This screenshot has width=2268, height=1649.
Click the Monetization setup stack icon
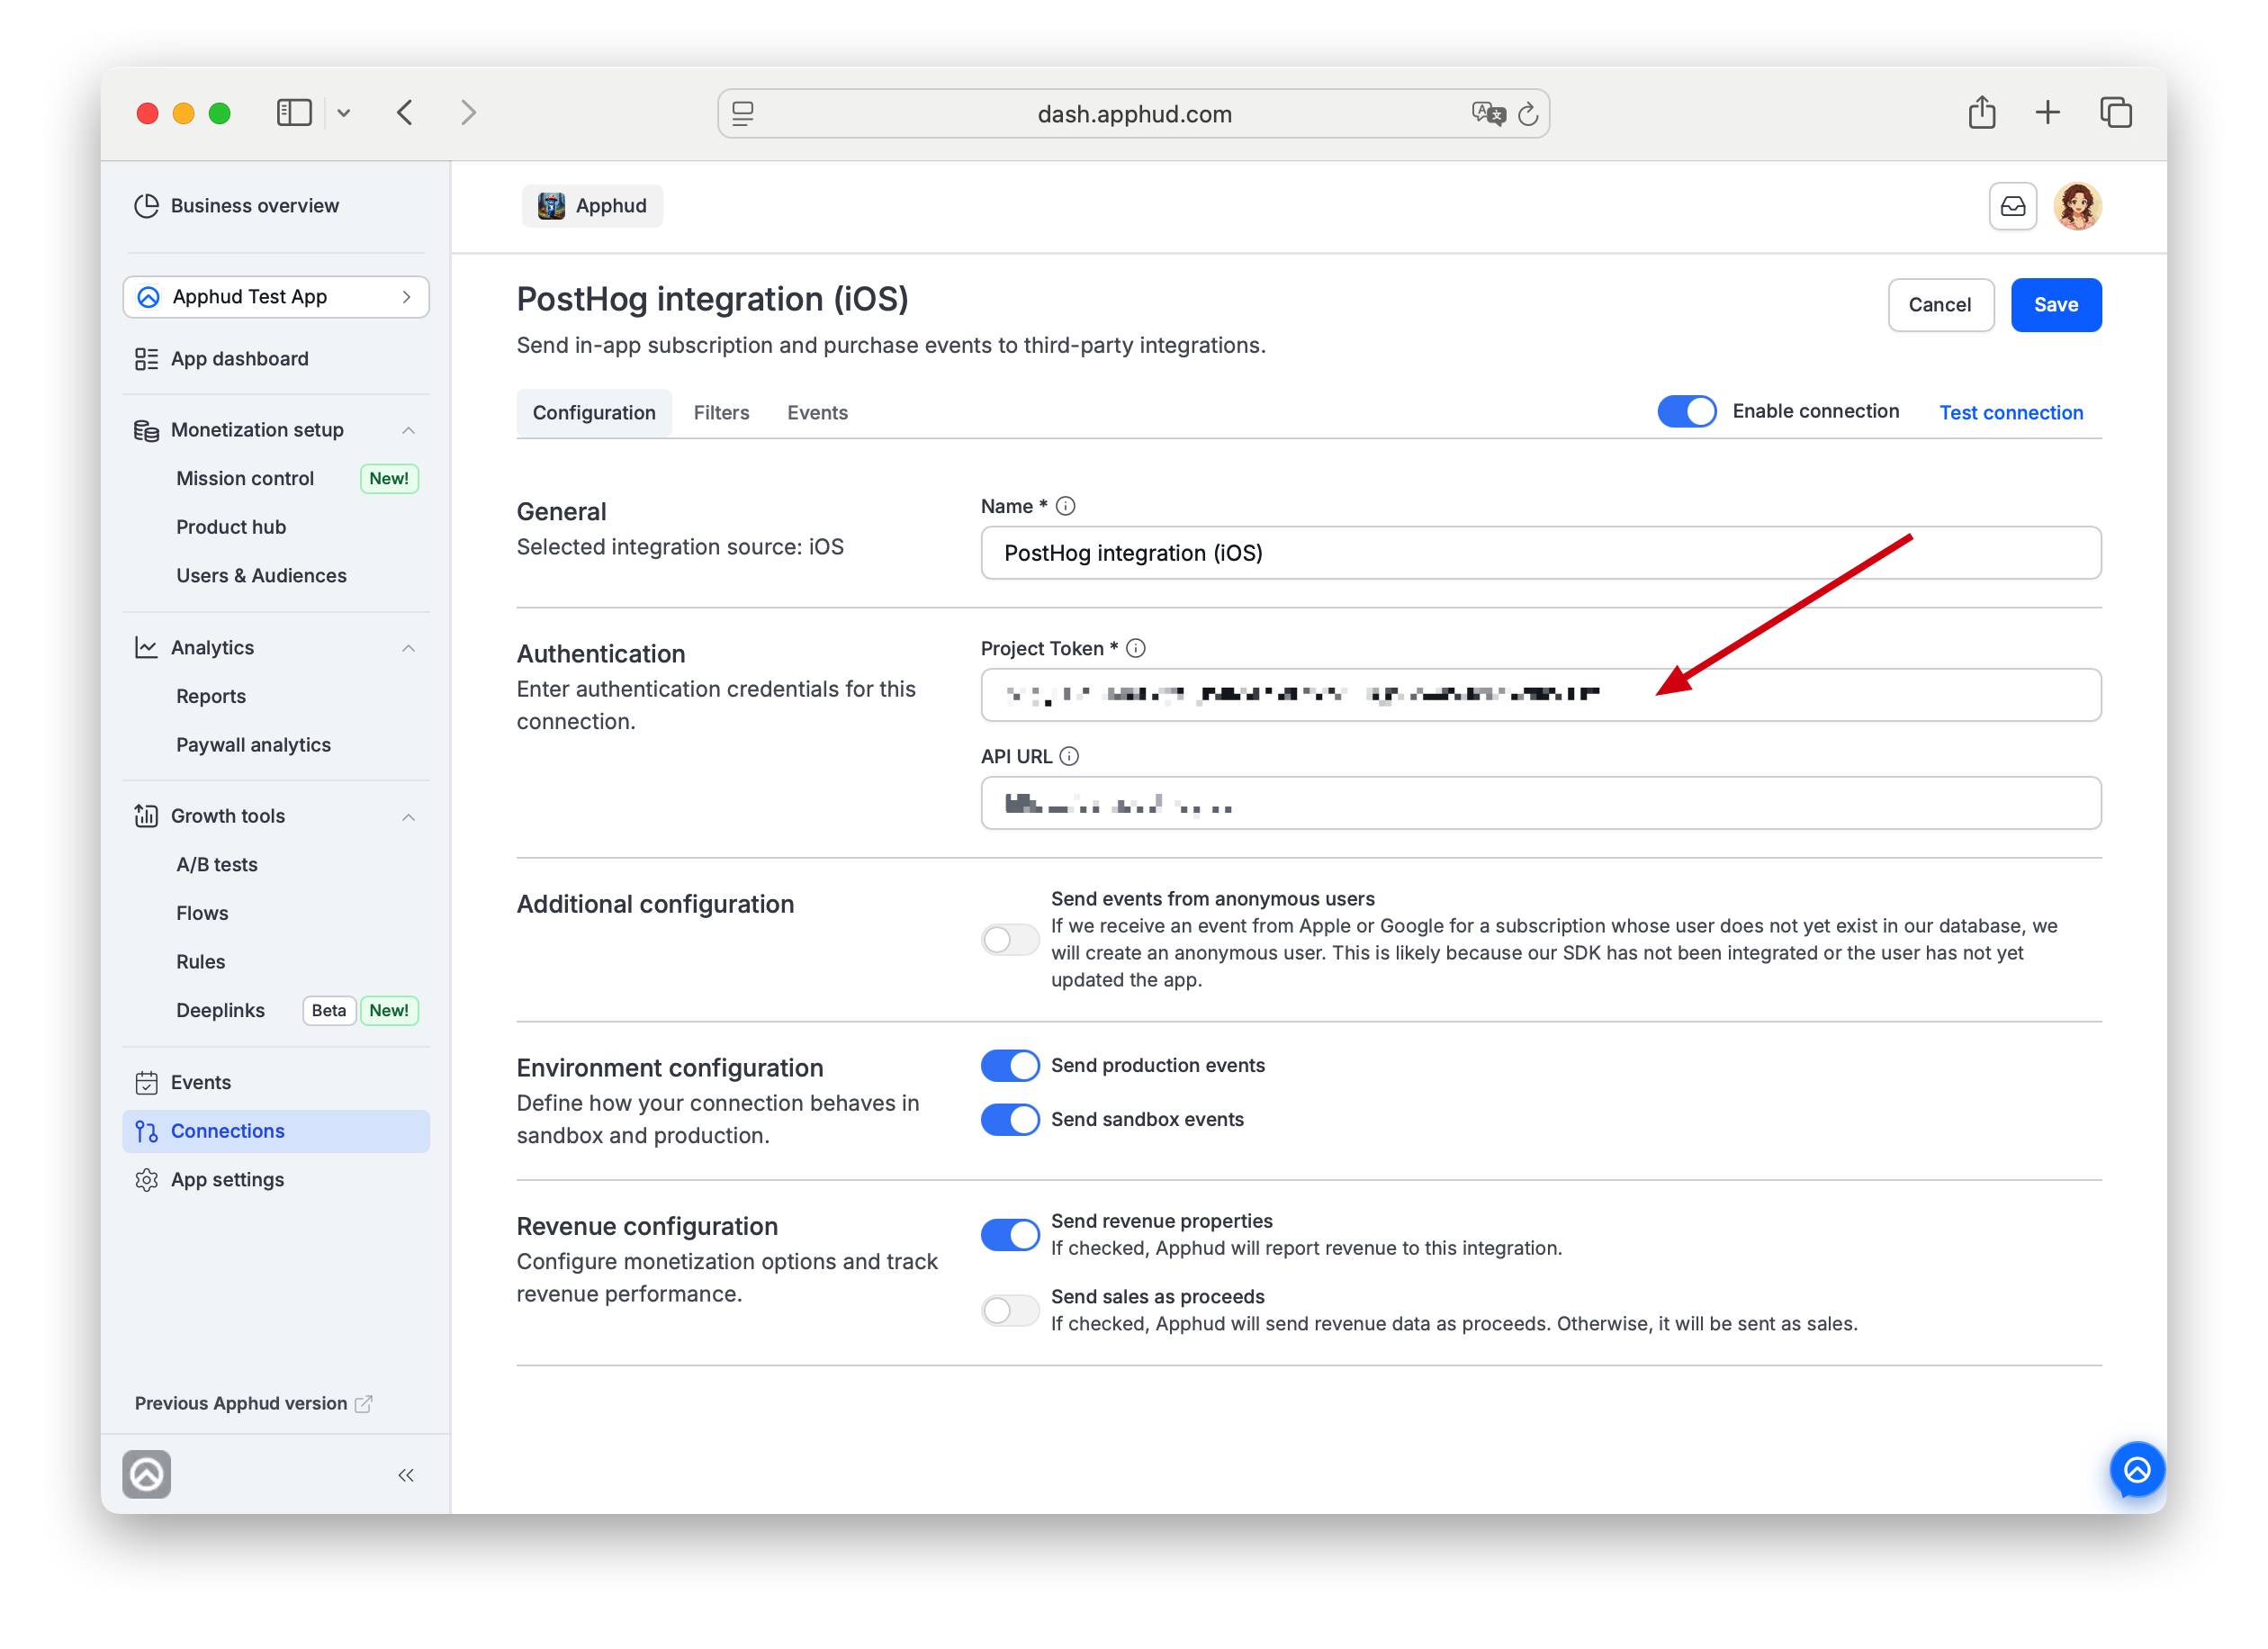click(146, 430)
